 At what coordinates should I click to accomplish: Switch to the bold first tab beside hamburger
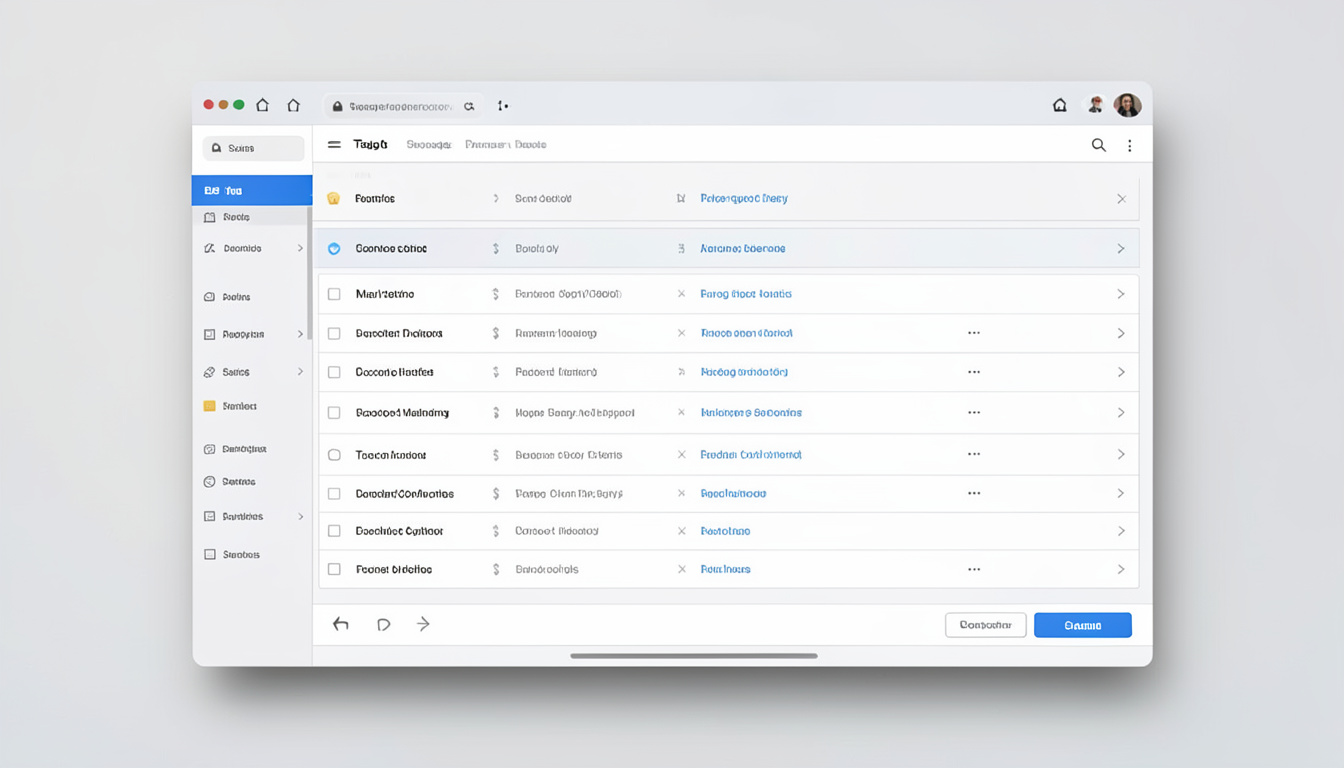[x=370, y=145]
